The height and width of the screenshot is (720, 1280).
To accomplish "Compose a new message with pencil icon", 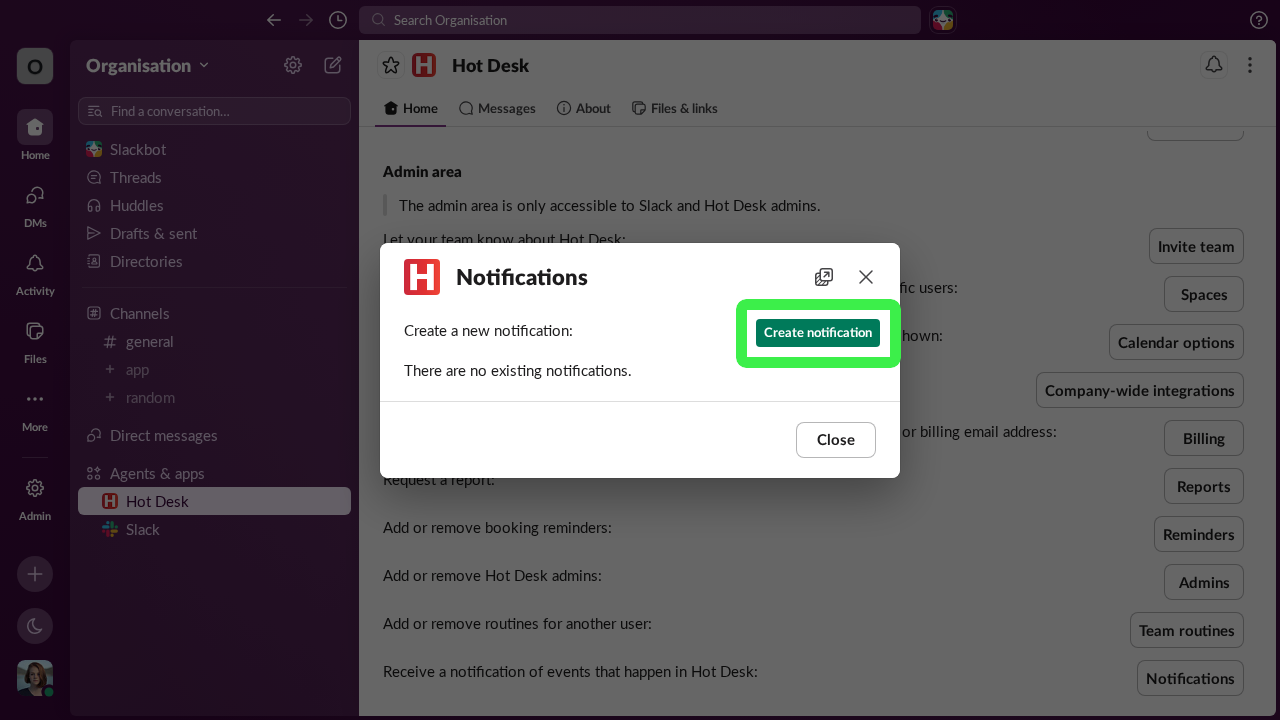I will 333,65.
